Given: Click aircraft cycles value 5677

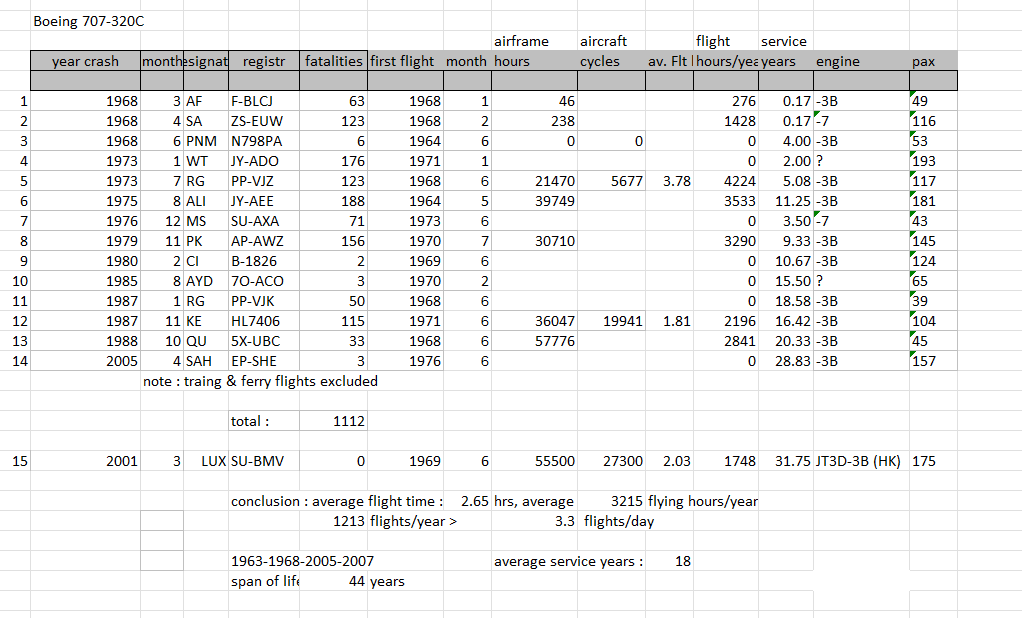Looking at the screenshot, I should (x=611, y=181).
